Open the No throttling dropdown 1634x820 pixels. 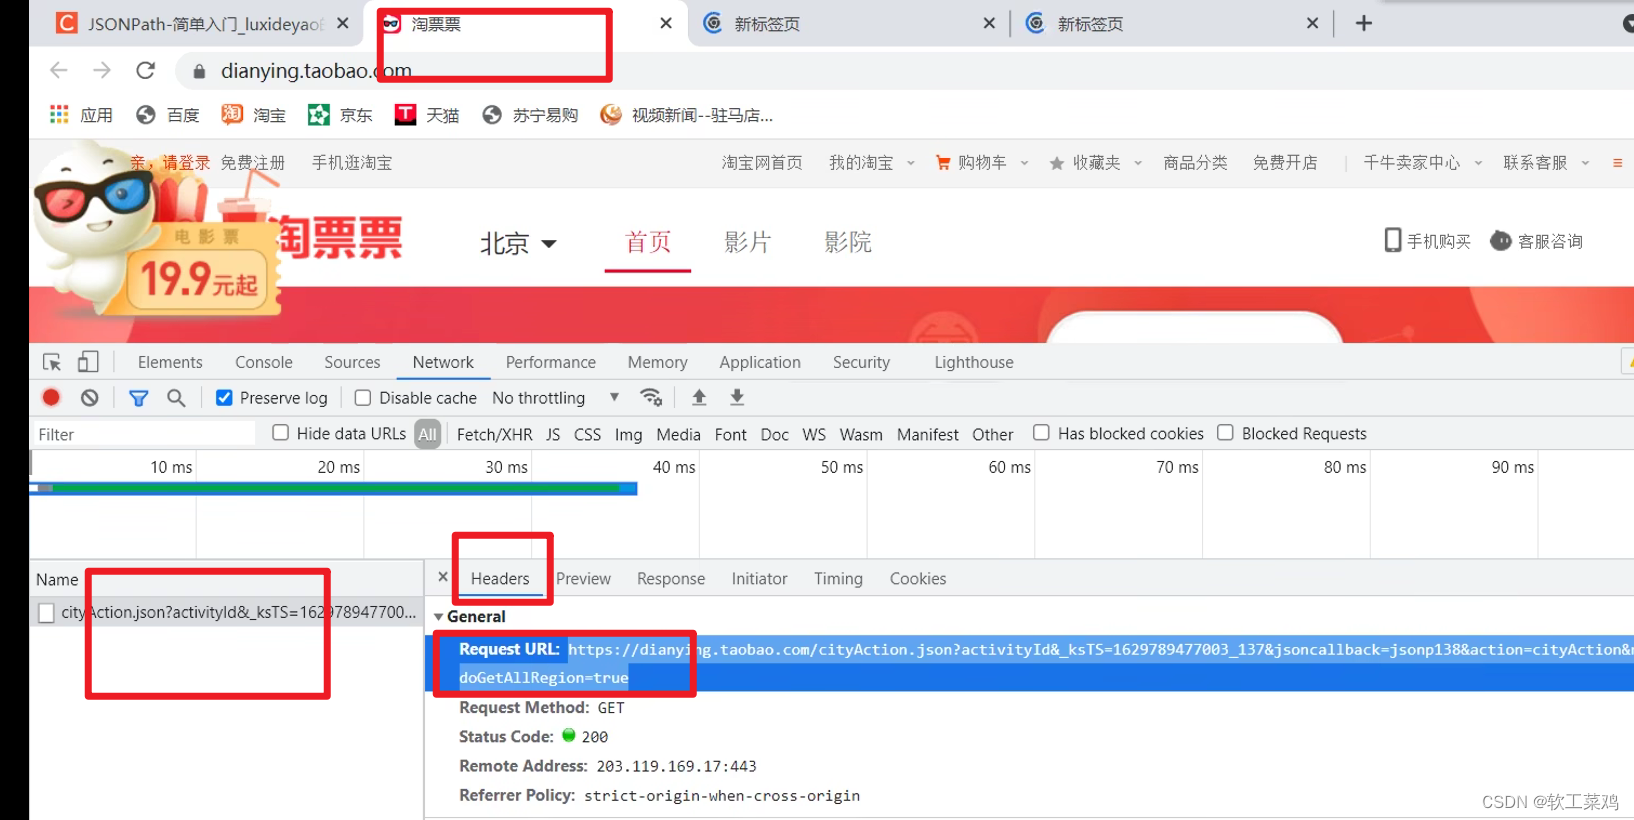555,397
